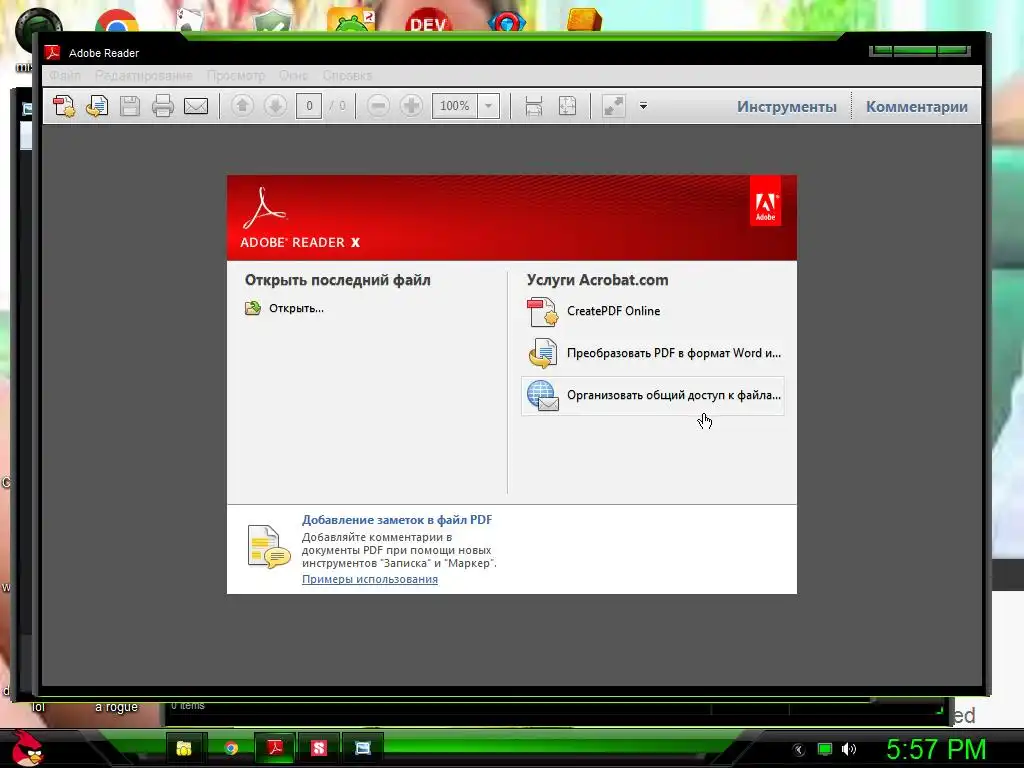
Task: Click the fit one full page icon
Action: tap(567, 106)
